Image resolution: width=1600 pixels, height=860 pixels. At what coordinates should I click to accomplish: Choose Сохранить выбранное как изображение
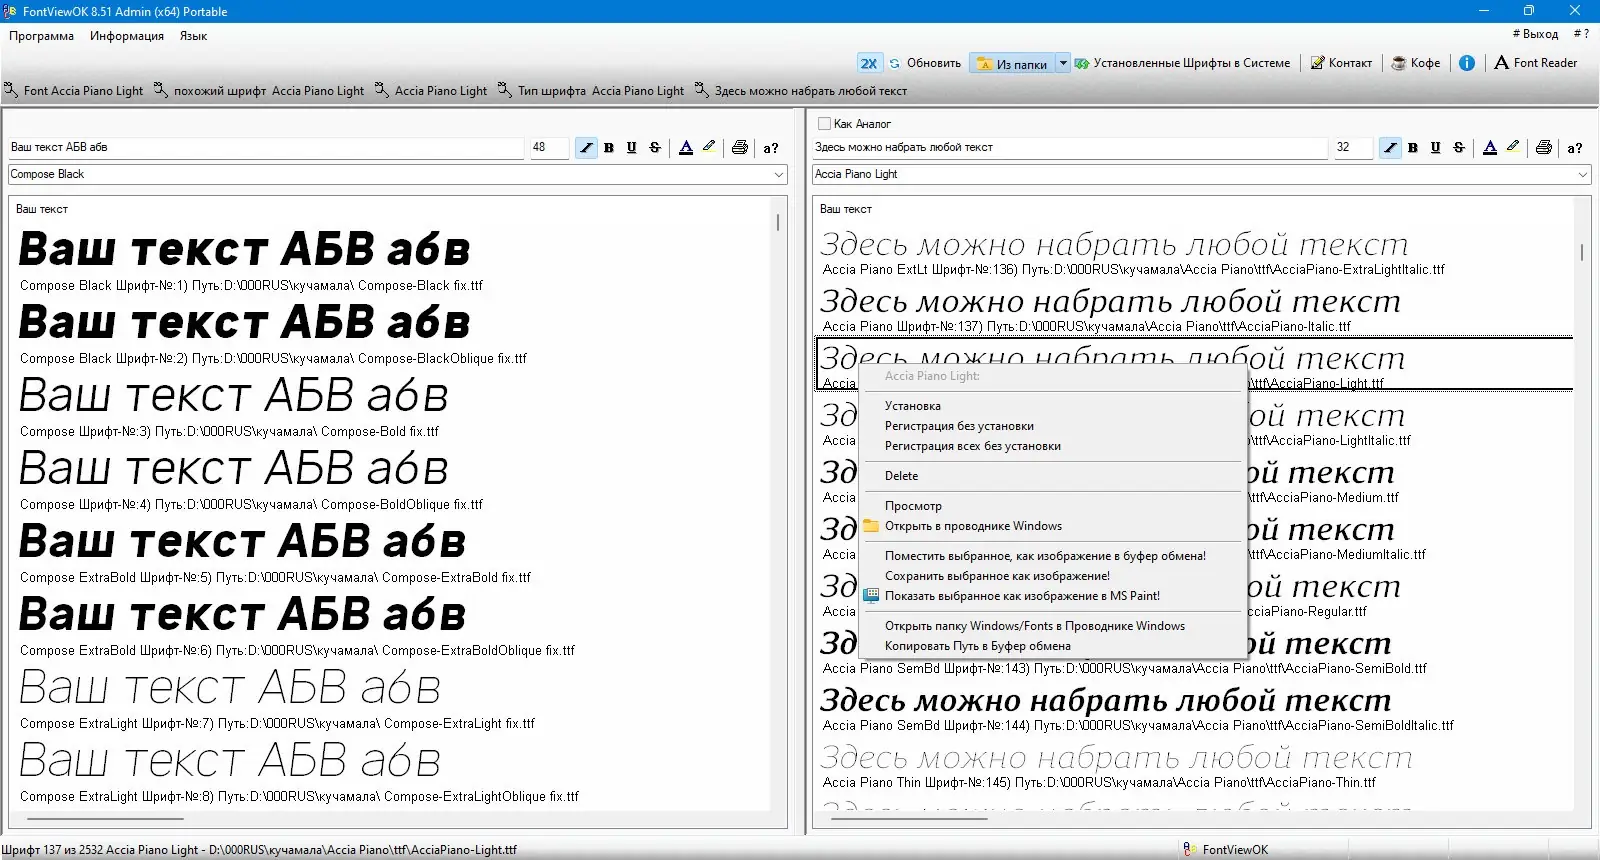[x=1051, y=576]
